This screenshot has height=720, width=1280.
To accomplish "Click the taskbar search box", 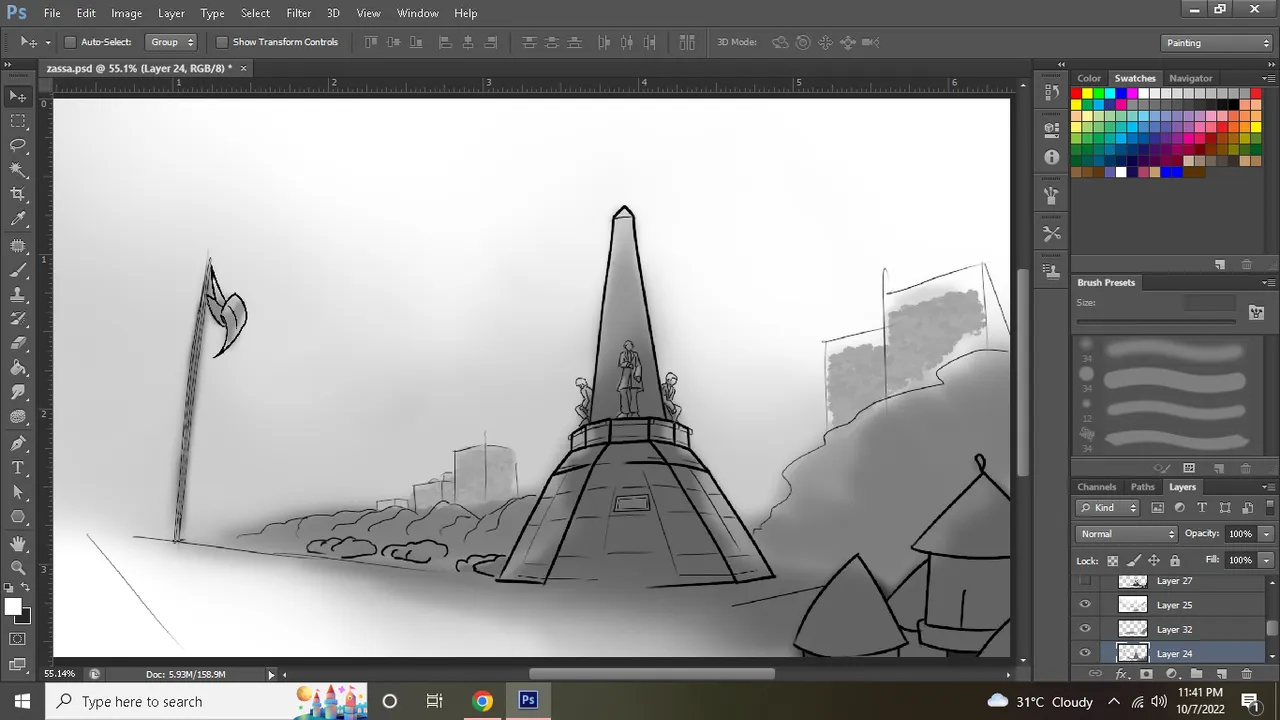I will pyautogui.click(x=207, y=701).
